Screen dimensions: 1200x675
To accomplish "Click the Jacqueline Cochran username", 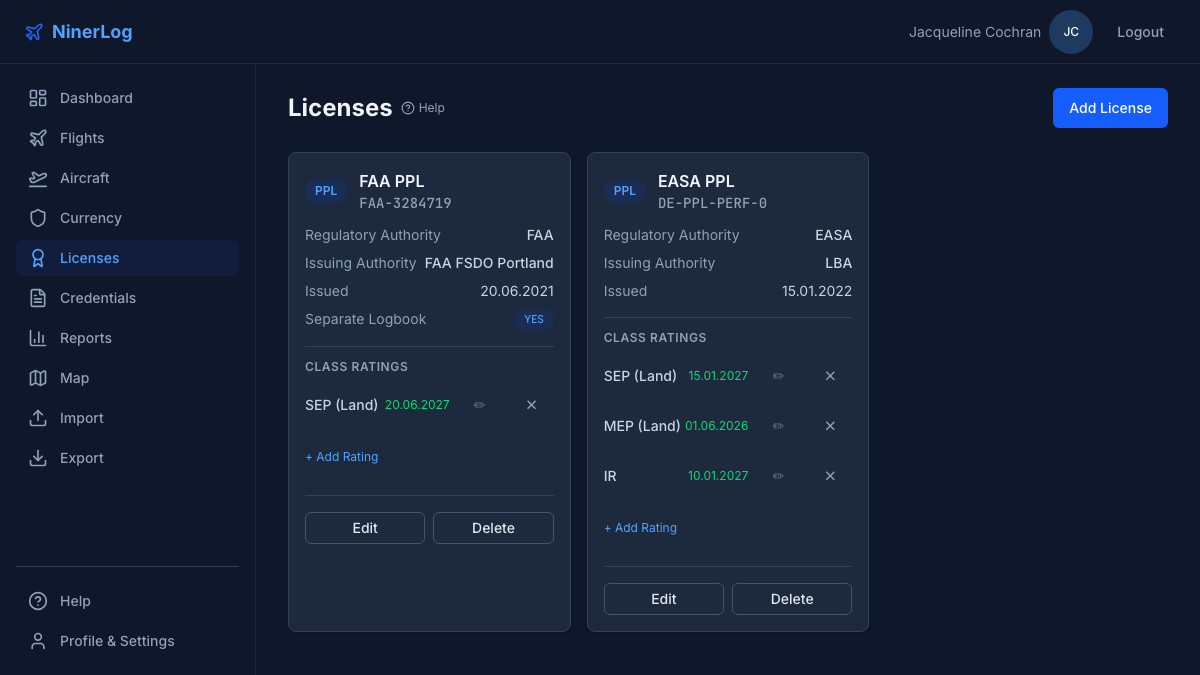I will pyautogui.click(x=975, y=32).
